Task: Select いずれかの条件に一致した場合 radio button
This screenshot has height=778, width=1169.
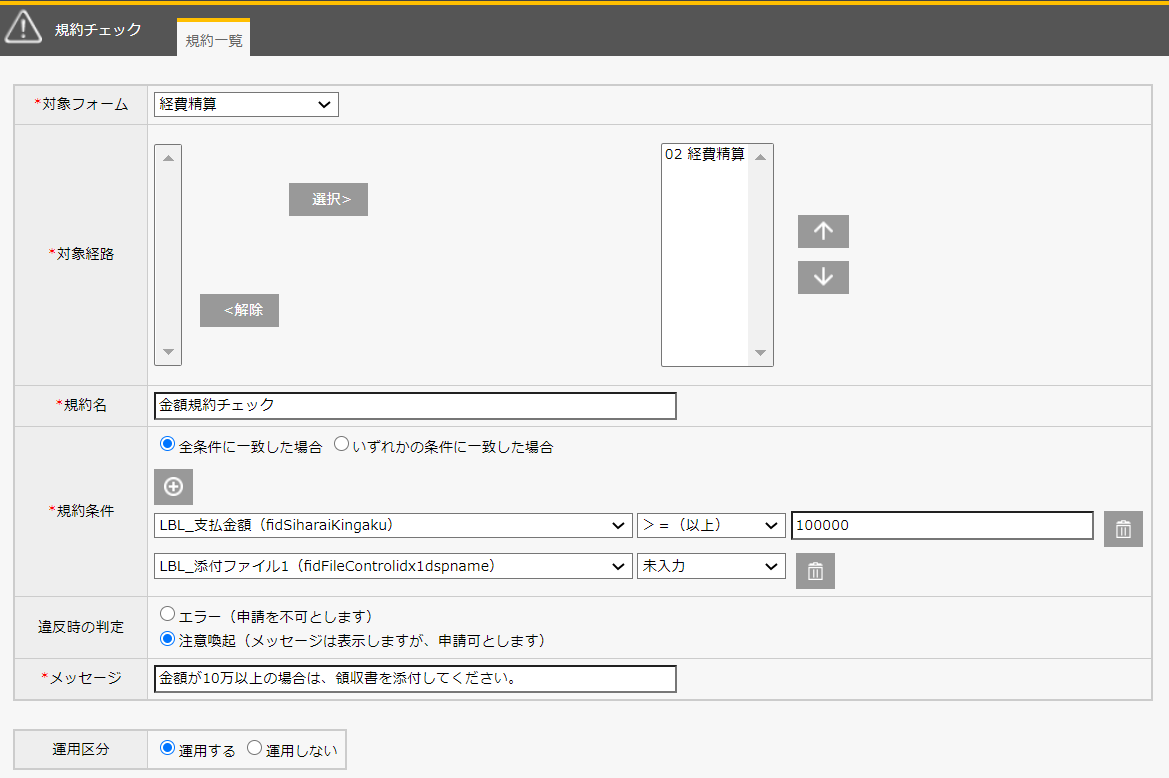Action: (341, 444)
